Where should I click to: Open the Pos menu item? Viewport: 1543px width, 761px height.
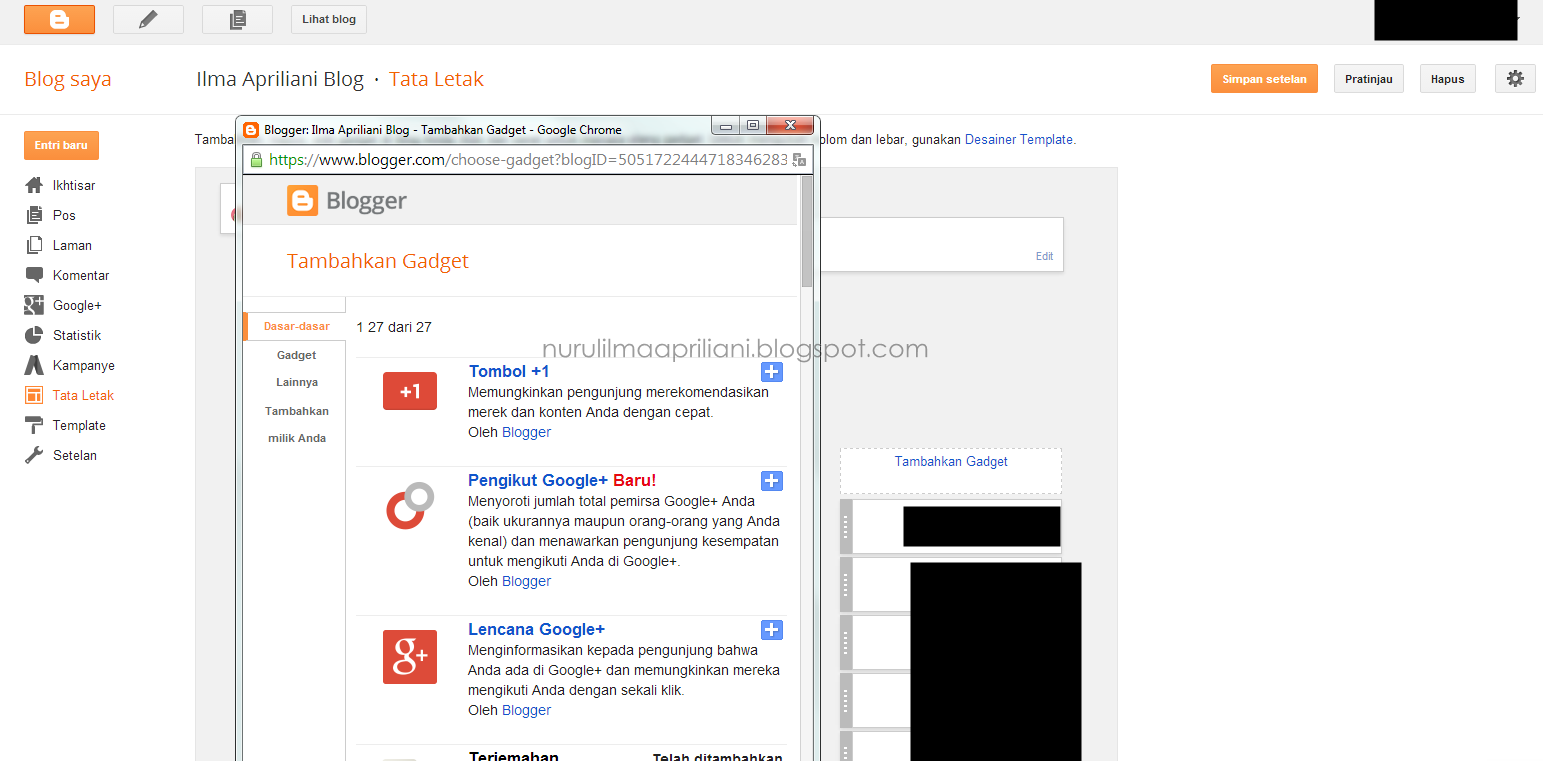point(64,215)
